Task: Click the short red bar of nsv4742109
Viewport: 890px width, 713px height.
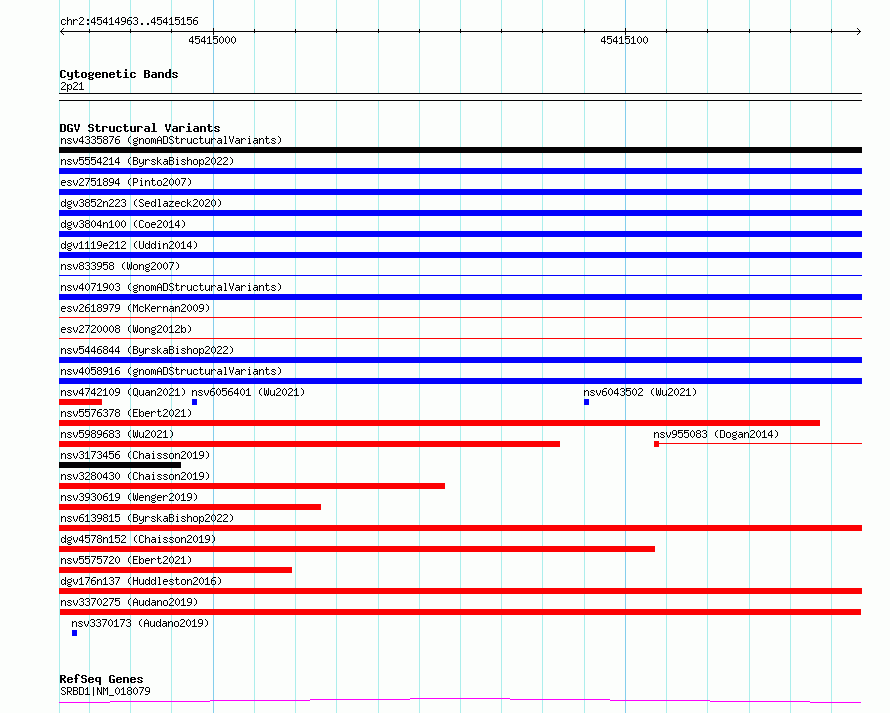Action: coord(81,402)
